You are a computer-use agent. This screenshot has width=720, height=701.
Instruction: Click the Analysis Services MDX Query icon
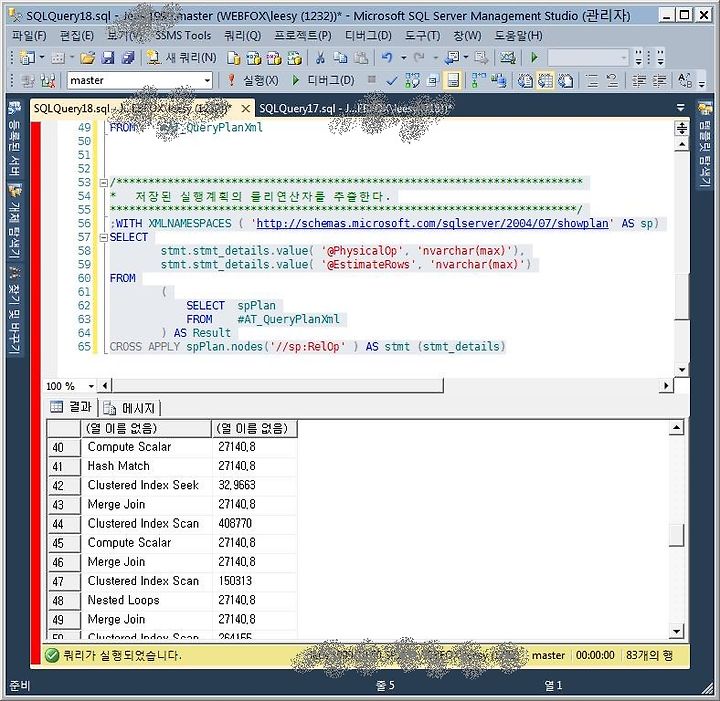click(x=254, y=58)
